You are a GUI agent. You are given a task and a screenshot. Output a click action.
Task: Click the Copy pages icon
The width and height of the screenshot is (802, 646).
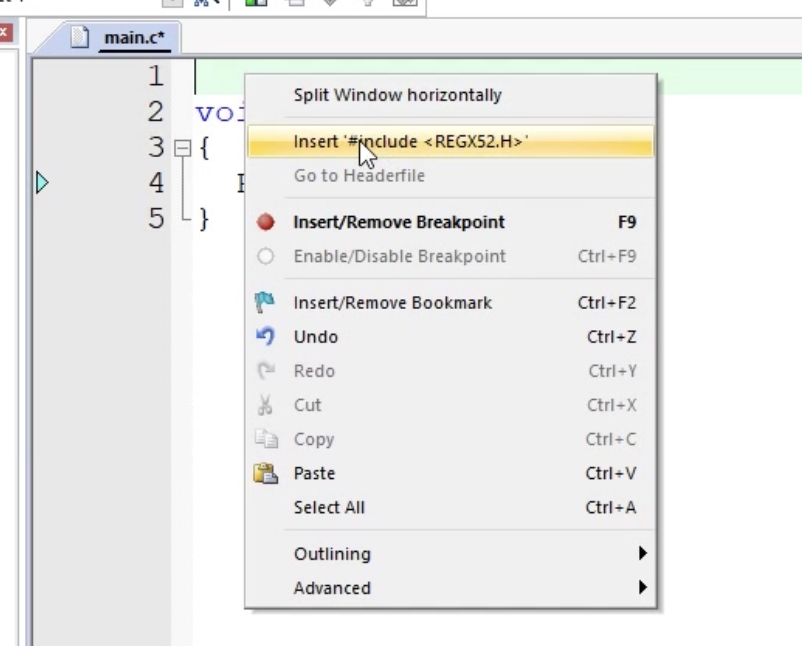[x=266, y=439]
